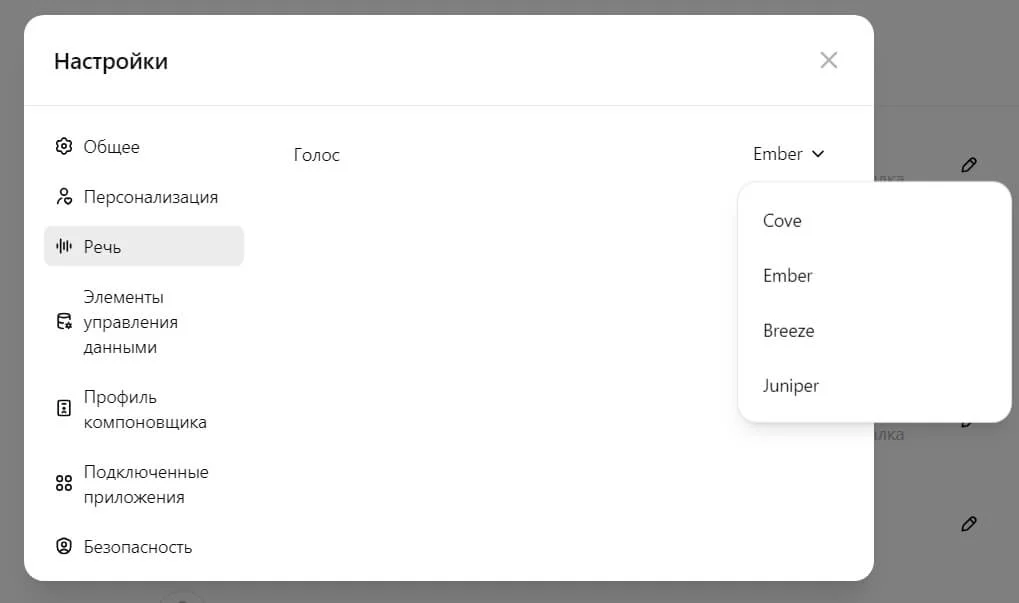Image resolution: width=1019 pixels, height=603 pixels.
Task: Switch to the Персонализация settings section
Action: [150, 197]
